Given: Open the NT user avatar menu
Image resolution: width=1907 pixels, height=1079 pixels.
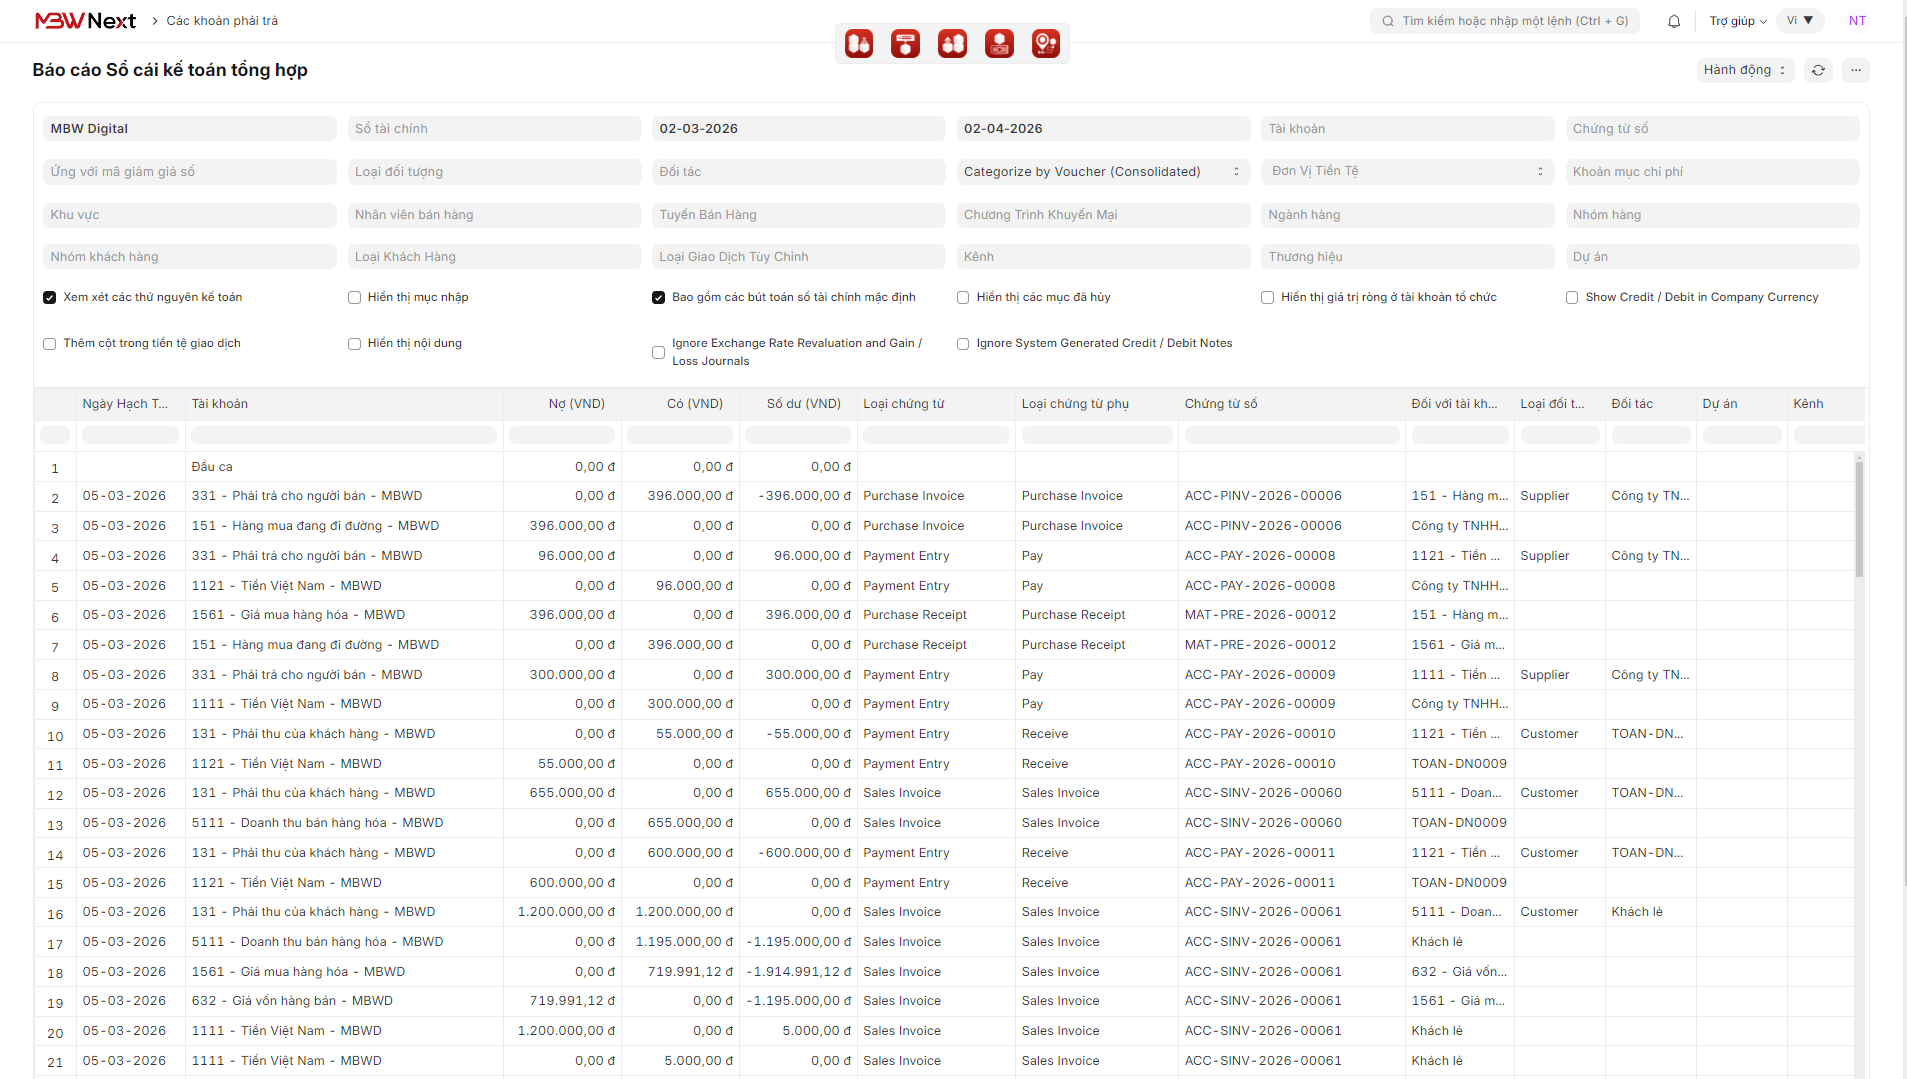Looking at the screenshot, I should click(x=1857, y=21).
